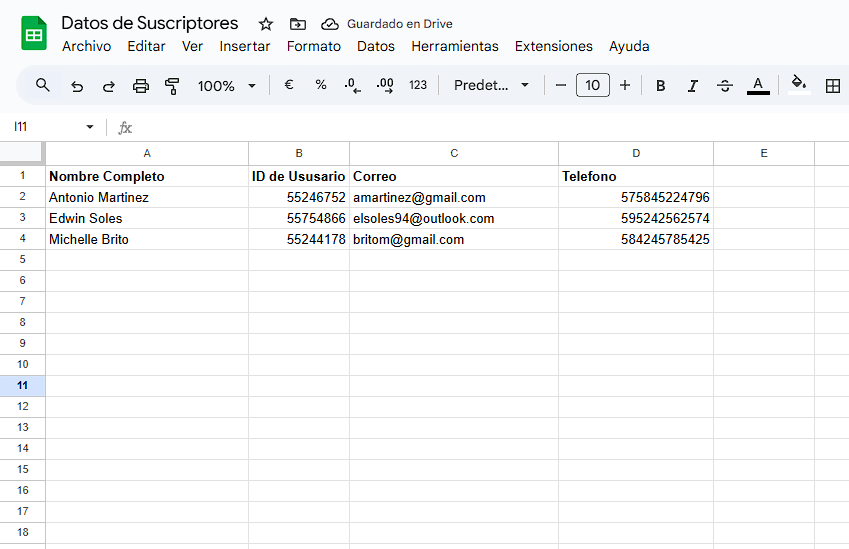Select the phone cell 584245785425

[636, 239]
